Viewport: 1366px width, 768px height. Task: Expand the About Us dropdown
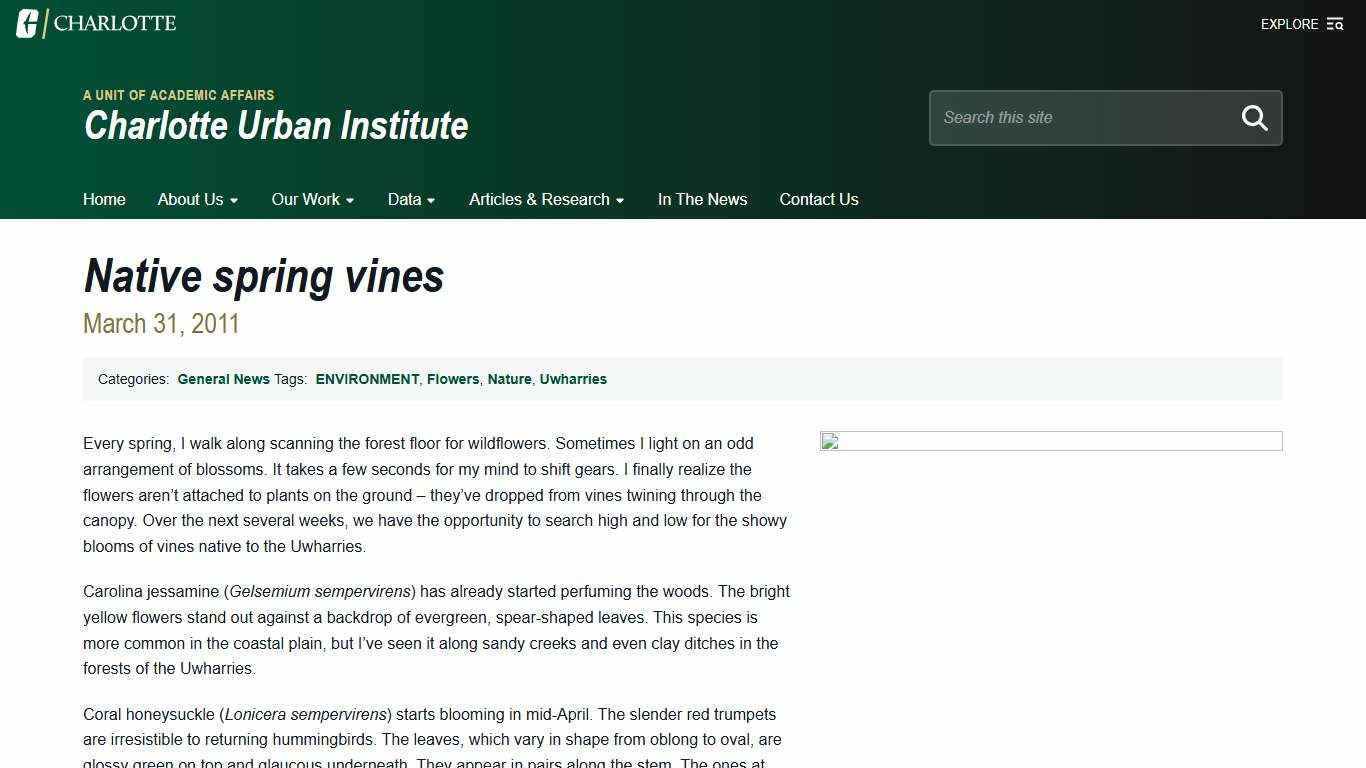tap(197, 199)
